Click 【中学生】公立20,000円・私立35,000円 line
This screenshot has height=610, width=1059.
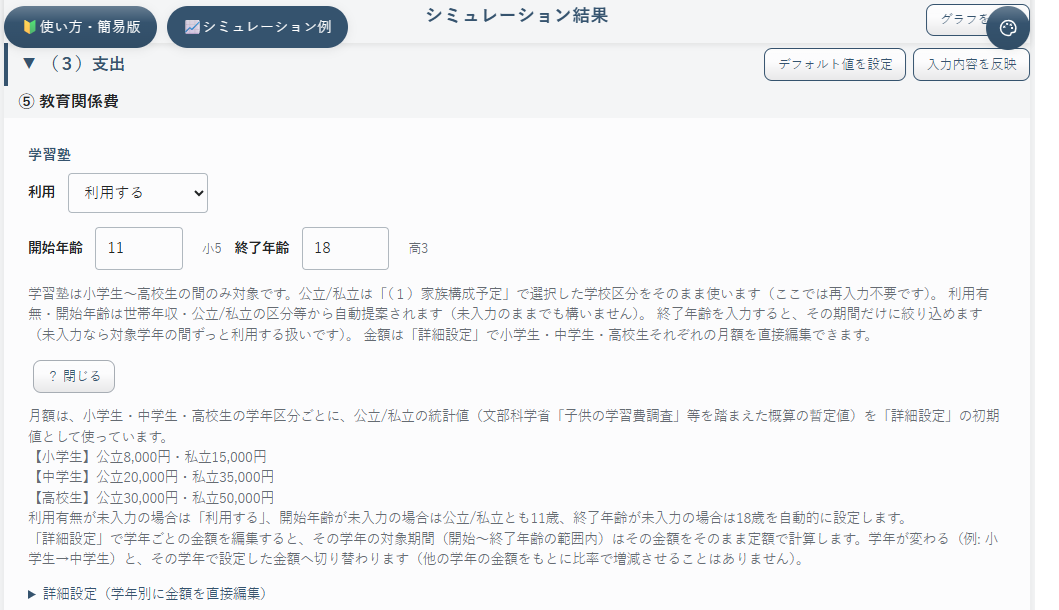pos(151,477)
